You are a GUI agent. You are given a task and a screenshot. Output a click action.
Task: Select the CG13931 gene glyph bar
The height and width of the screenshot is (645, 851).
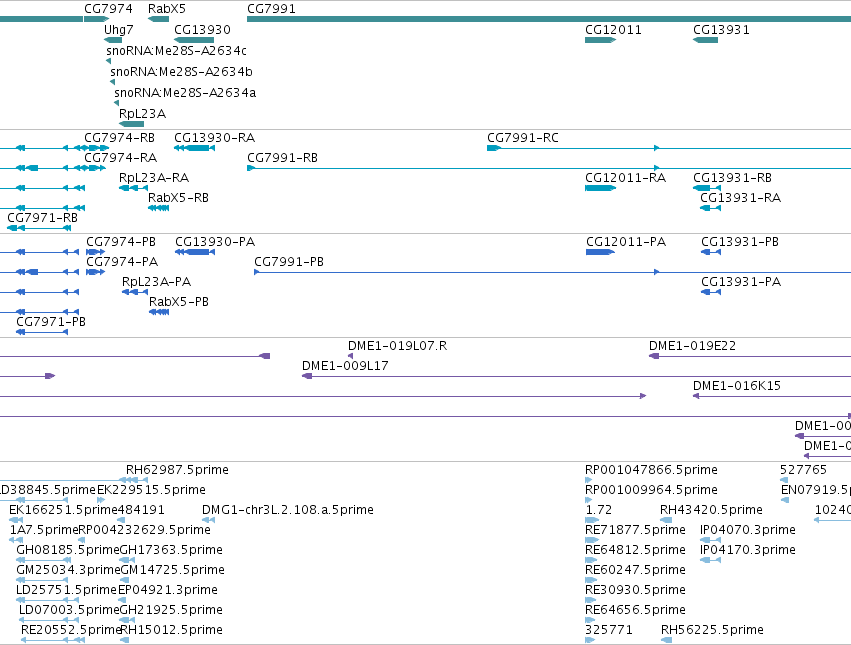tap(705, 40)
